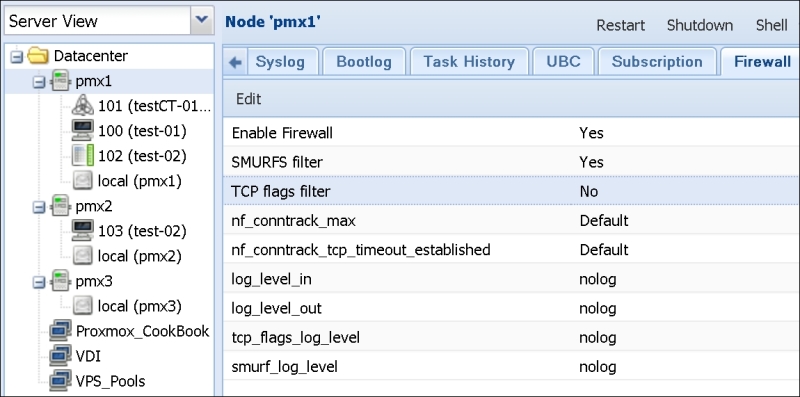The width and height of the screenshot is (800, 397).
Task: Click the pmx1 node server icon
Action: pos(61,81)
